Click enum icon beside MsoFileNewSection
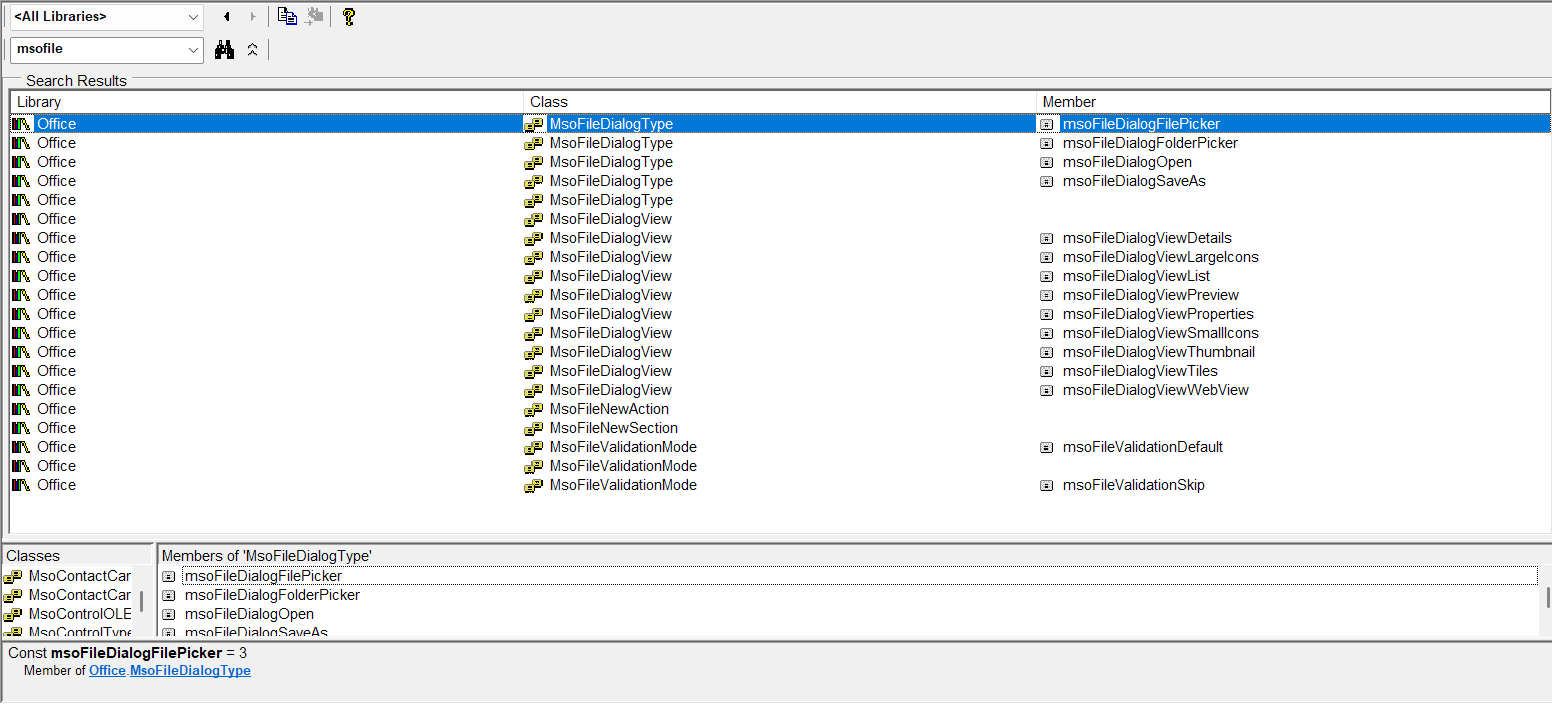This screenshot has width=1552, height=704. click(534, 428)
